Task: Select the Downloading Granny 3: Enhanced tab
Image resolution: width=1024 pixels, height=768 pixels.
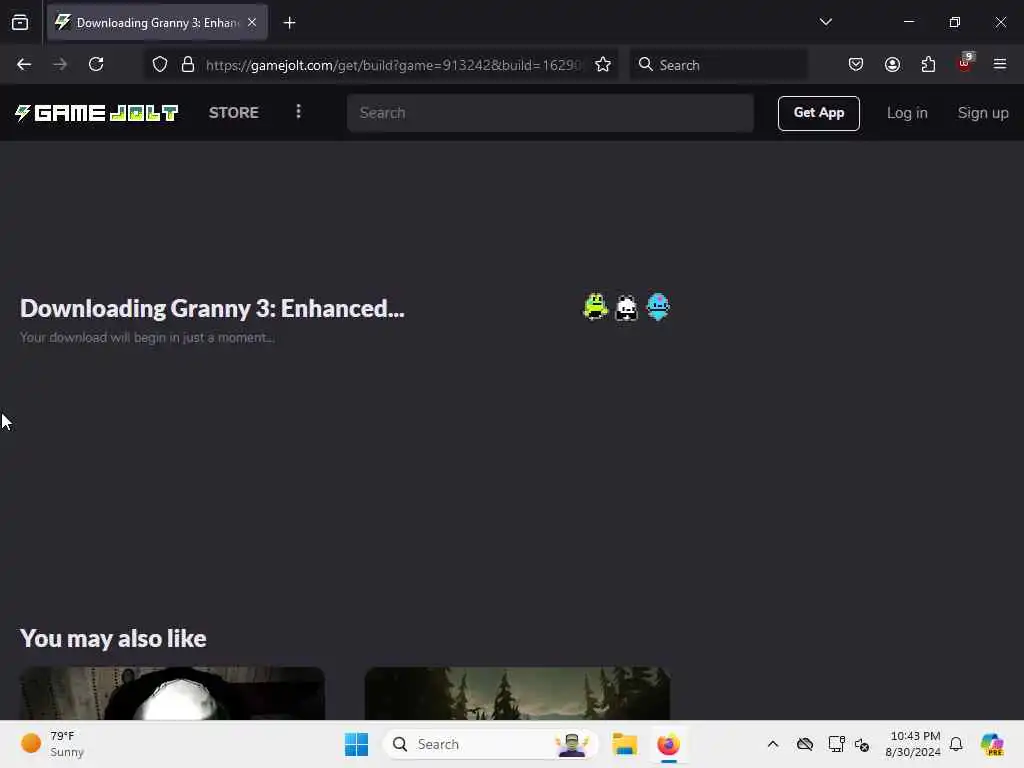Action: [x=157, y=22]
